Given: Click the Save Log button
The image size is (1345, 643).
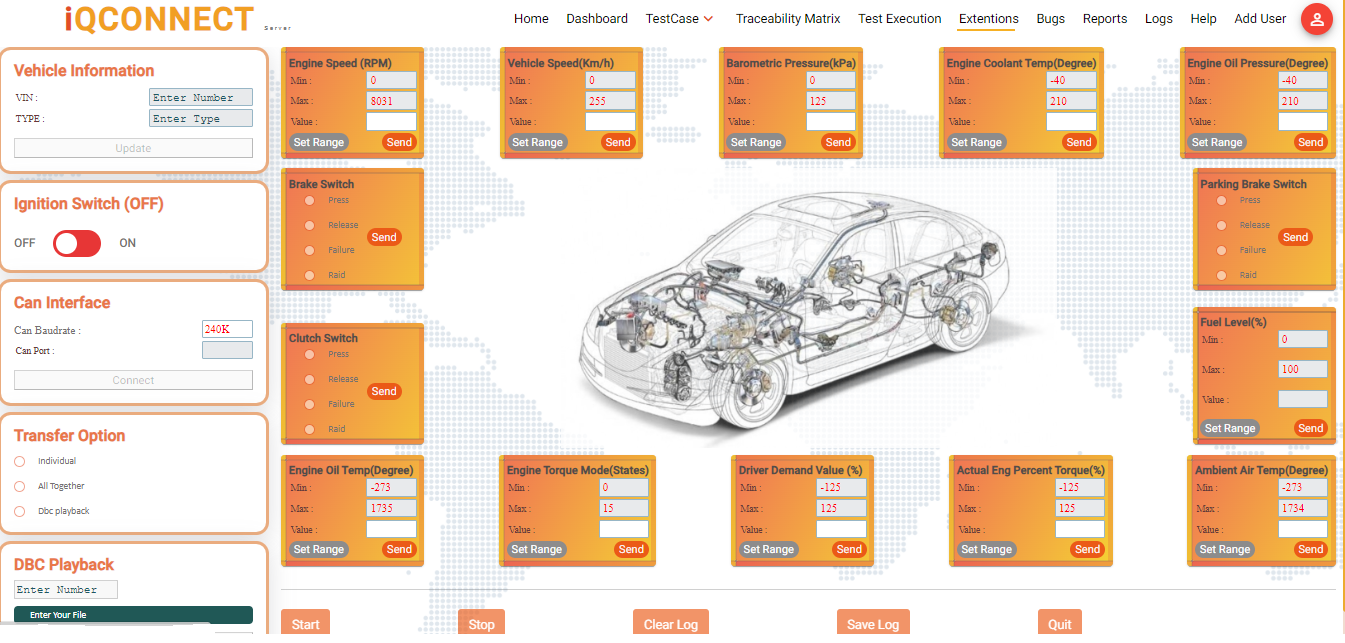Looking at the screenshot, I should (872, 624).
